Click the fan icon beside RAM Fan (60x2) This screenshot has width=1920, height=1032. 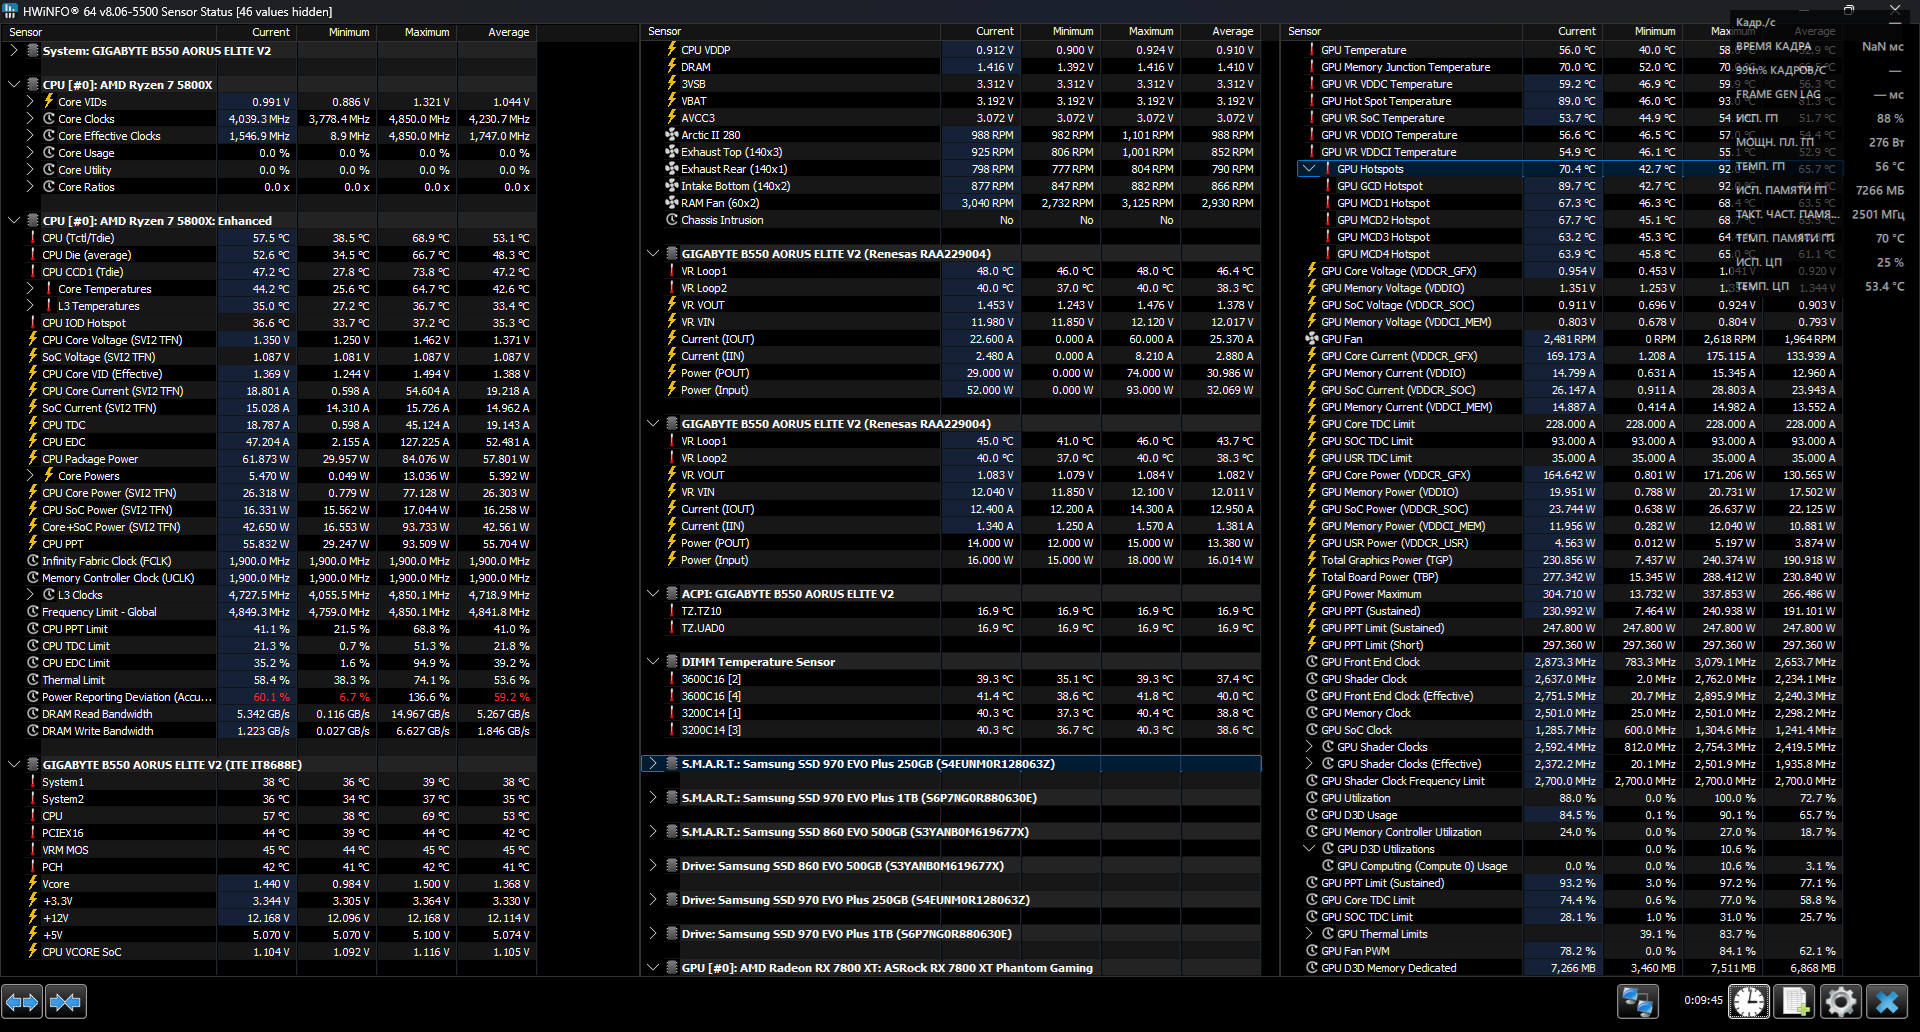672,203
